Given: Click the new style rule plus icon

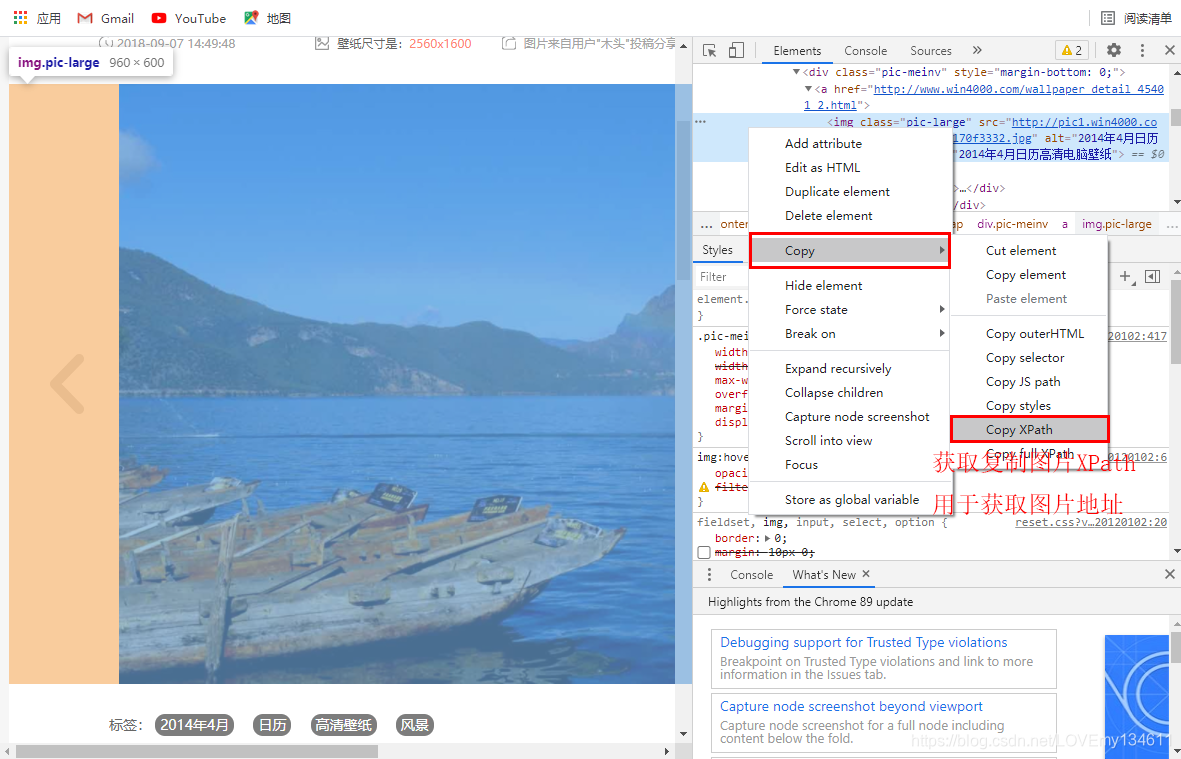Looking at the screenshot, I should click(1126, 277).
